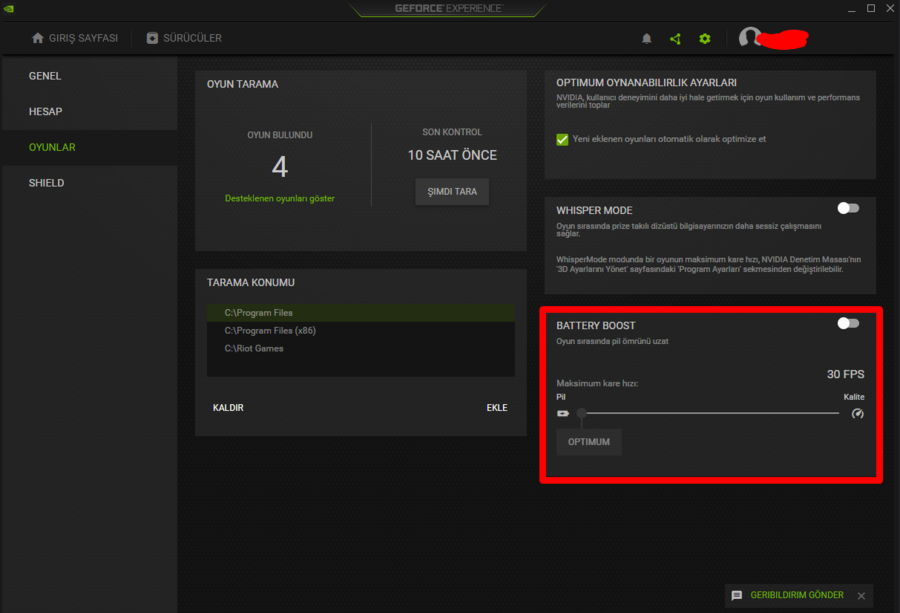The image size is (900, 613).
Task: Open the Giriş Sayfası tab
Action: click(75, 38)
